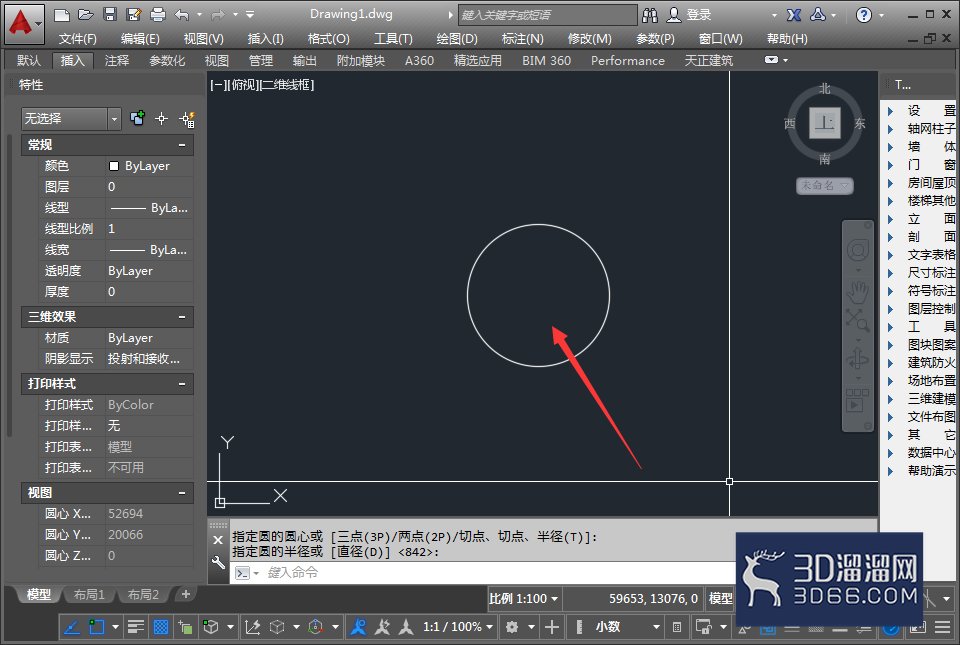Click the keyword search field in title bar
This screenshot has height=645, width=960.
[547, 15]
